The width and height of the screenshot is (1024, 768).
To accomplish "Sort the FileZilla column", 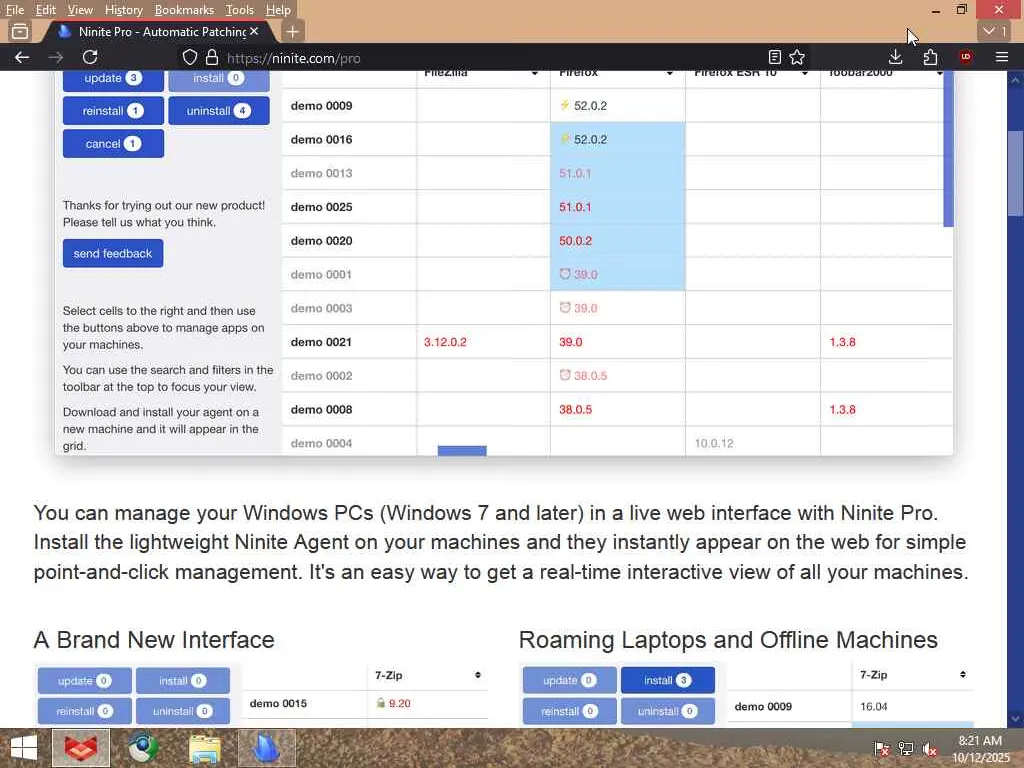I will [x=534, y=73].
